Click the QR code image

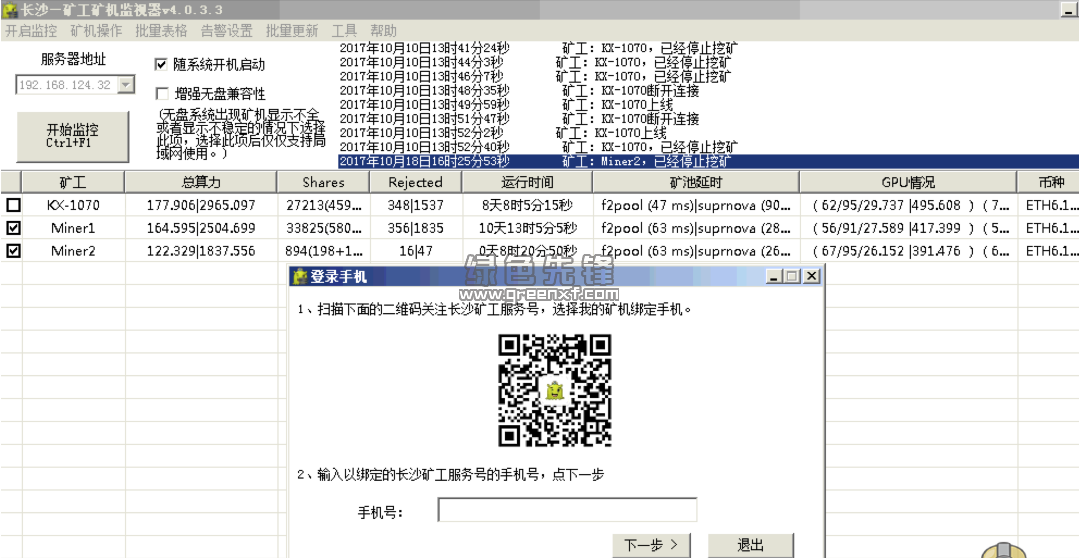tap(555, 391)
